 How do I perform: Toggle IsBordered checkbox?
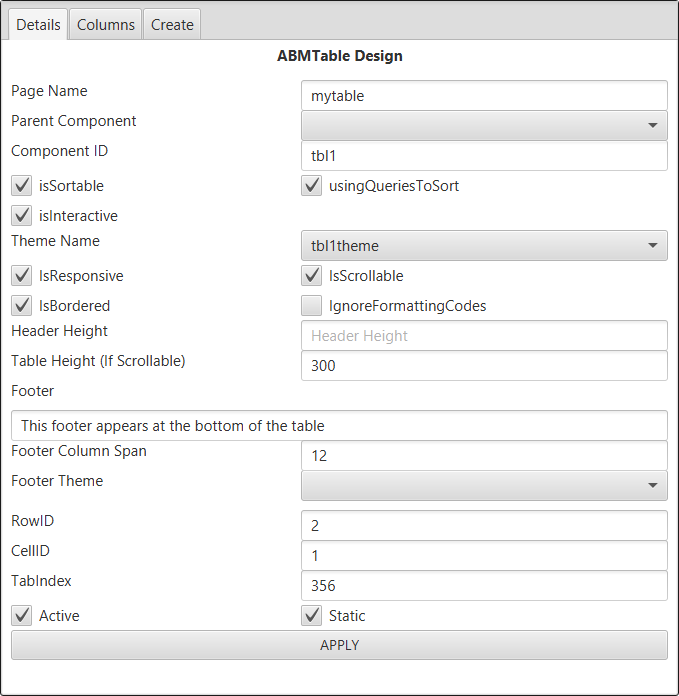tap(21, 305)
